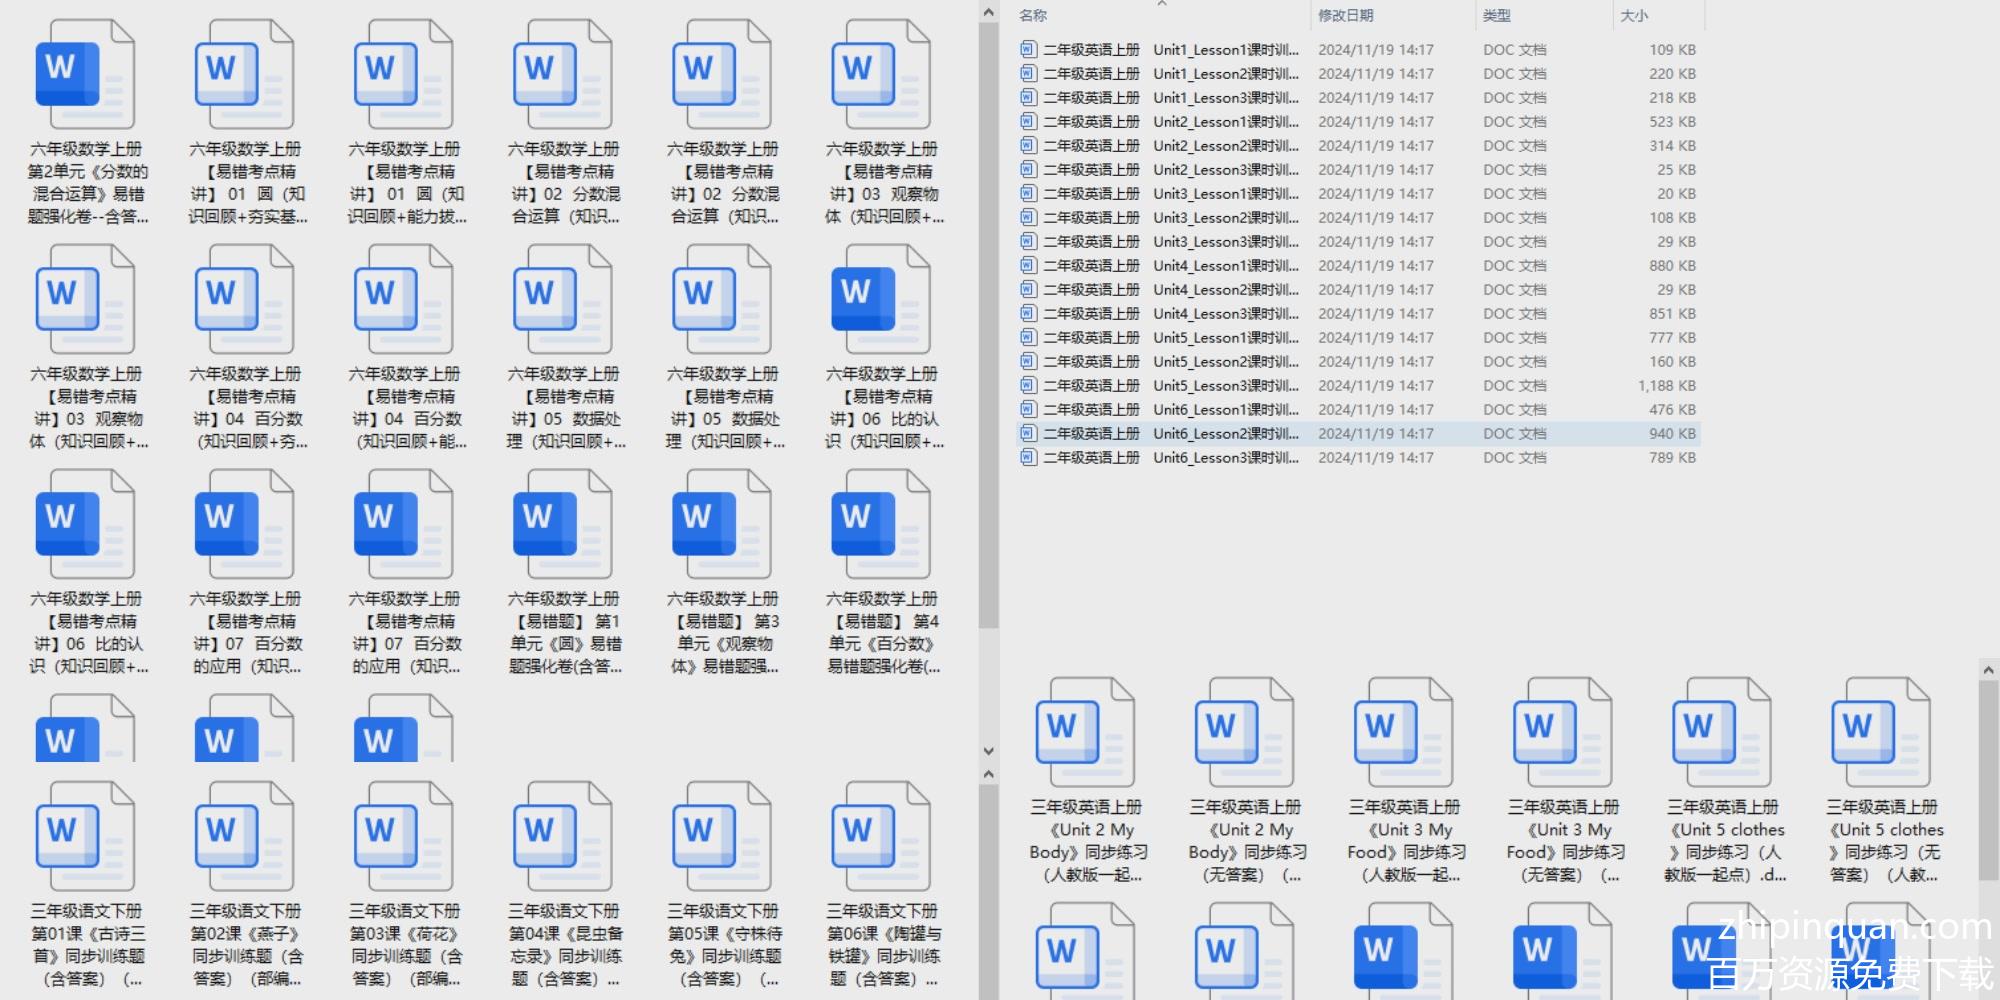Click the 大小 column header
Viewport: 2000px width, 1000px height.
point(1634,16)
